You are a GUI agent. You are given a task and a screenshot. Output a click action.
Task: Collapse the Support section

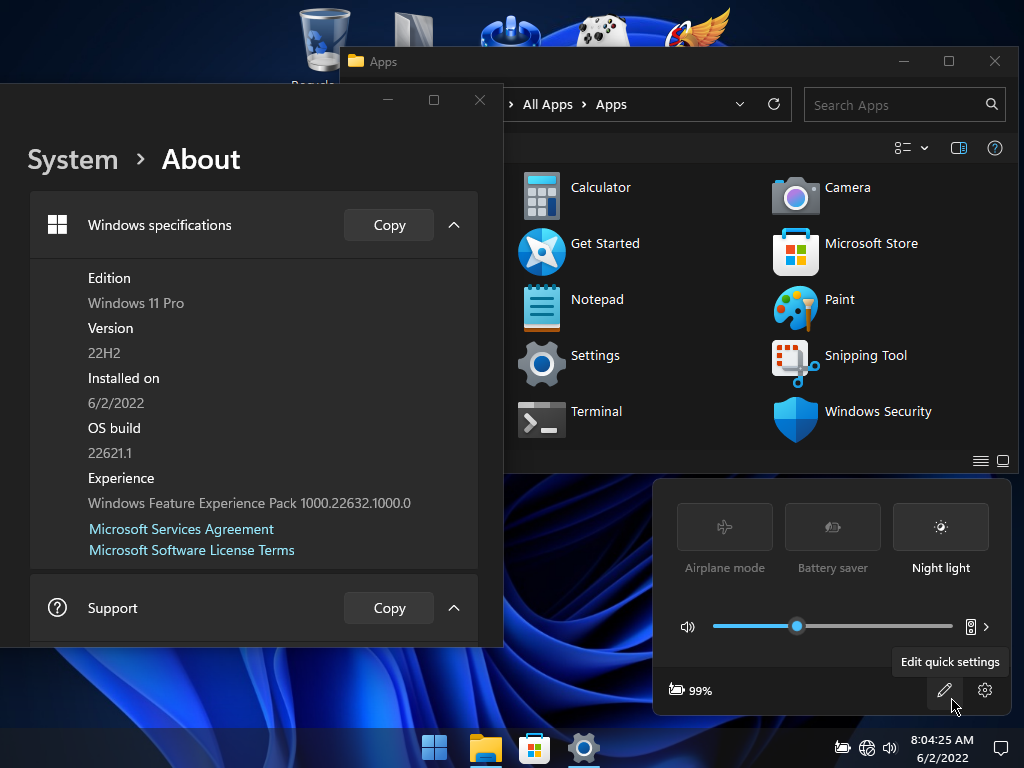tap(454, 608)
